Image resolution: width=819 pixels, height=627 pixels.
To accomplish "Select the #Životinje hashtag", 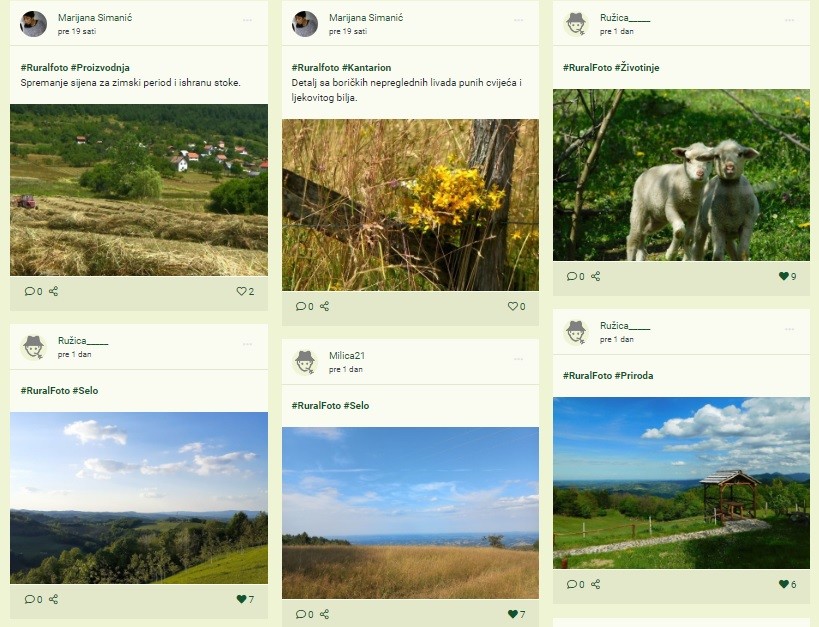I will click(637, 67).
